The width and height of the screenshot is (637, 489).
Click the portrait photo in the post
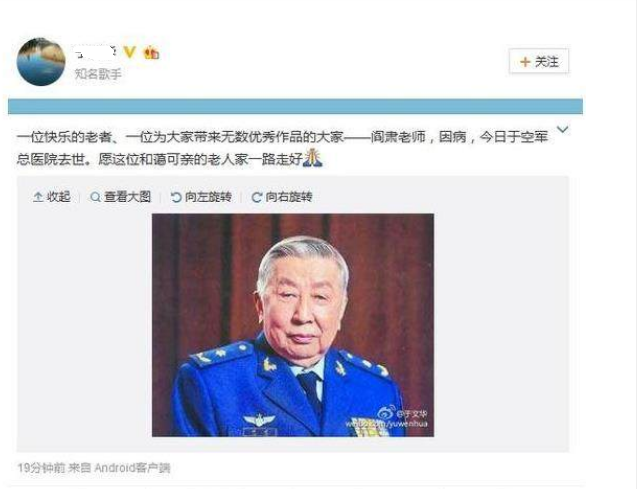click(293, 325)
